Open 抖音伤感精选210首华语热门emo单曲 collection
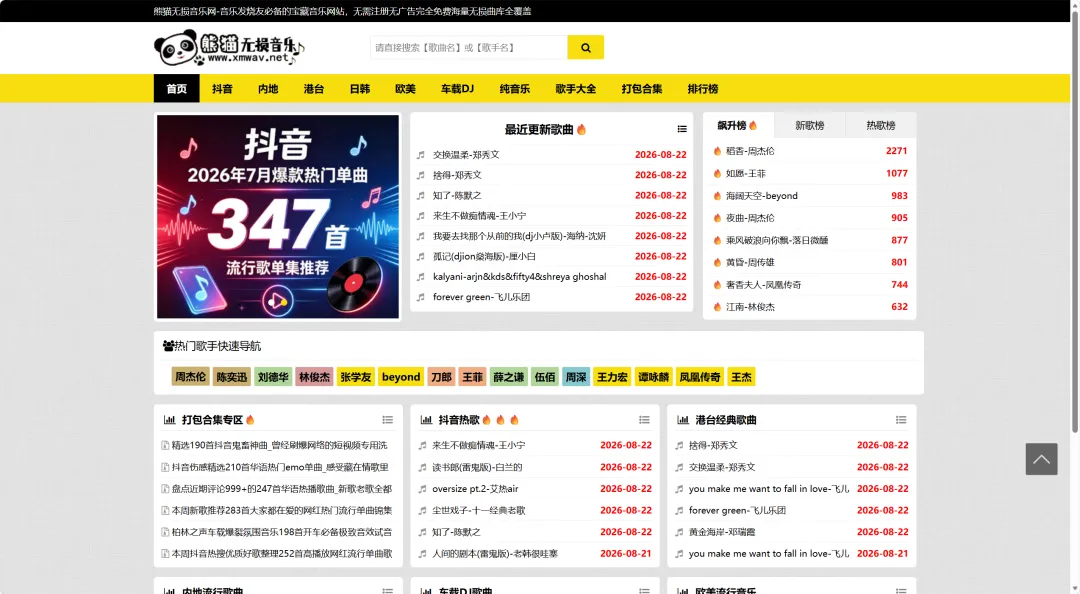This screenshot has height=594, width=1080. [x=280, y=467]
